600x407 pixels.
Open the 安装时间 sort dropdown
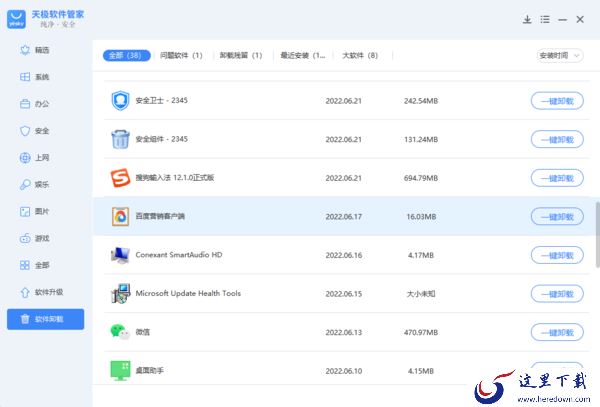point(560,55)
